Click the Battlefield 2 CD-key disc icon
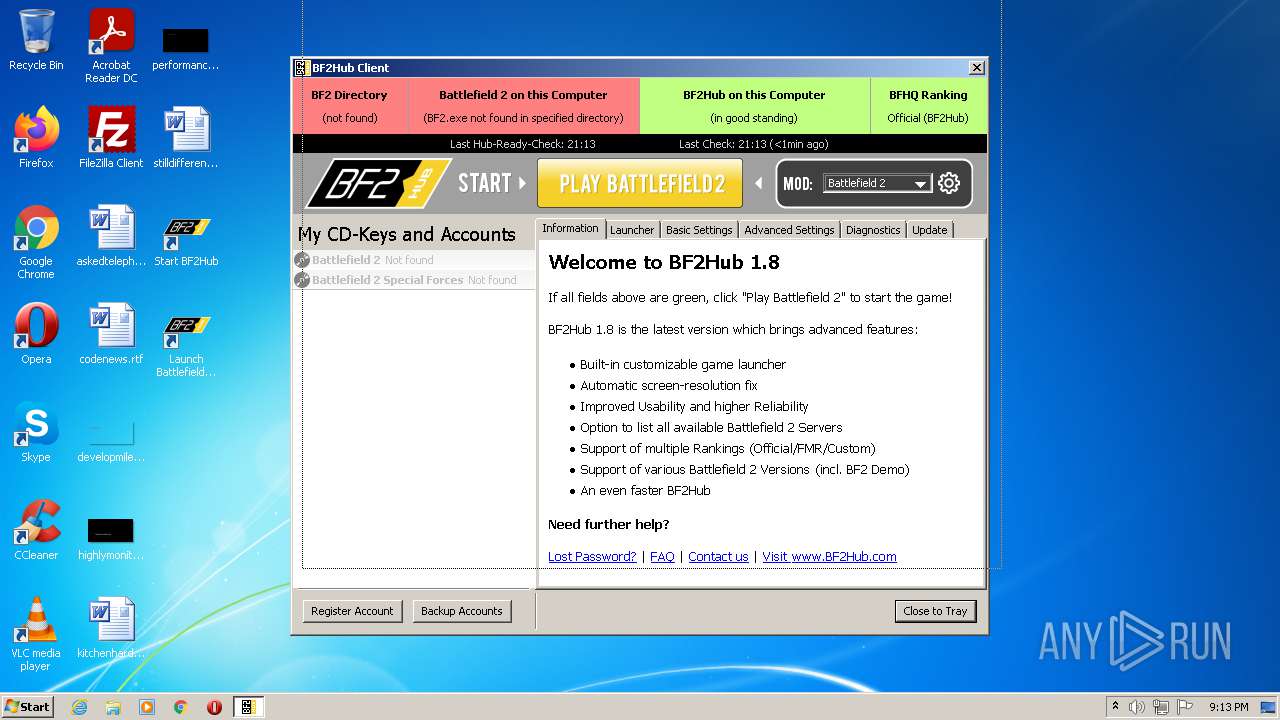The height and width of the screenshot is (720, 1280). pos(302,260)
